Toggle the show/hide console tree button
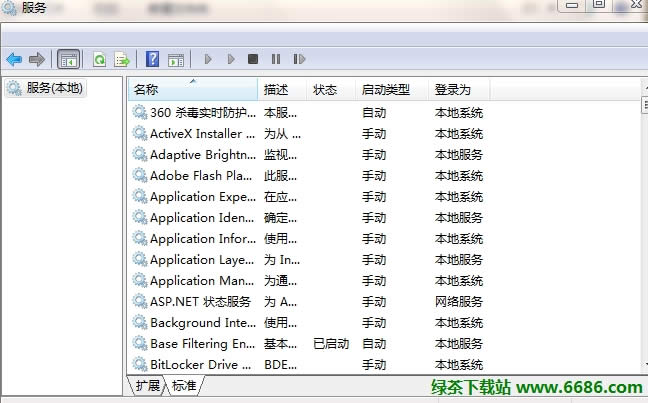Screen dimensions: 648x403 [69, 60]
